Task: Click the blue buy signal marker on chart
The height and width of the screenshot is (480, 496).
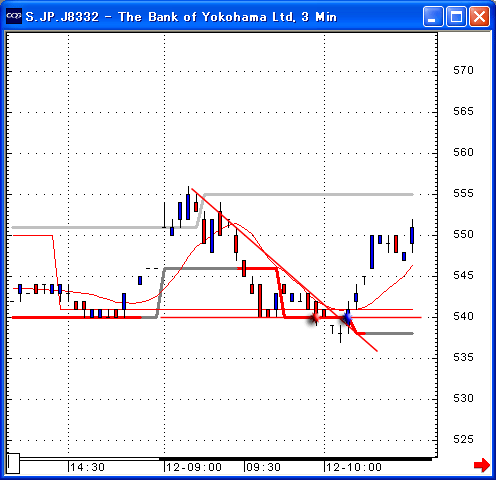Action: point(347,318)
